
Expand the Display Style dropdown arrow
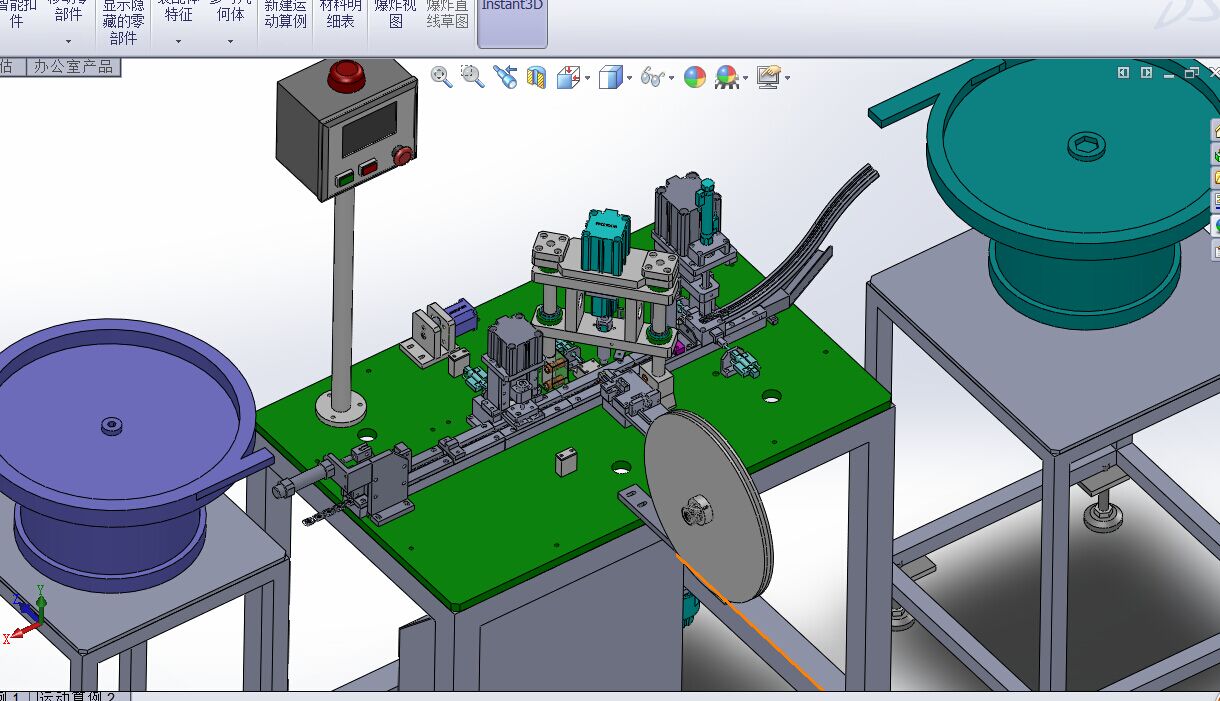pyautogui.click(x=630, y=78)
